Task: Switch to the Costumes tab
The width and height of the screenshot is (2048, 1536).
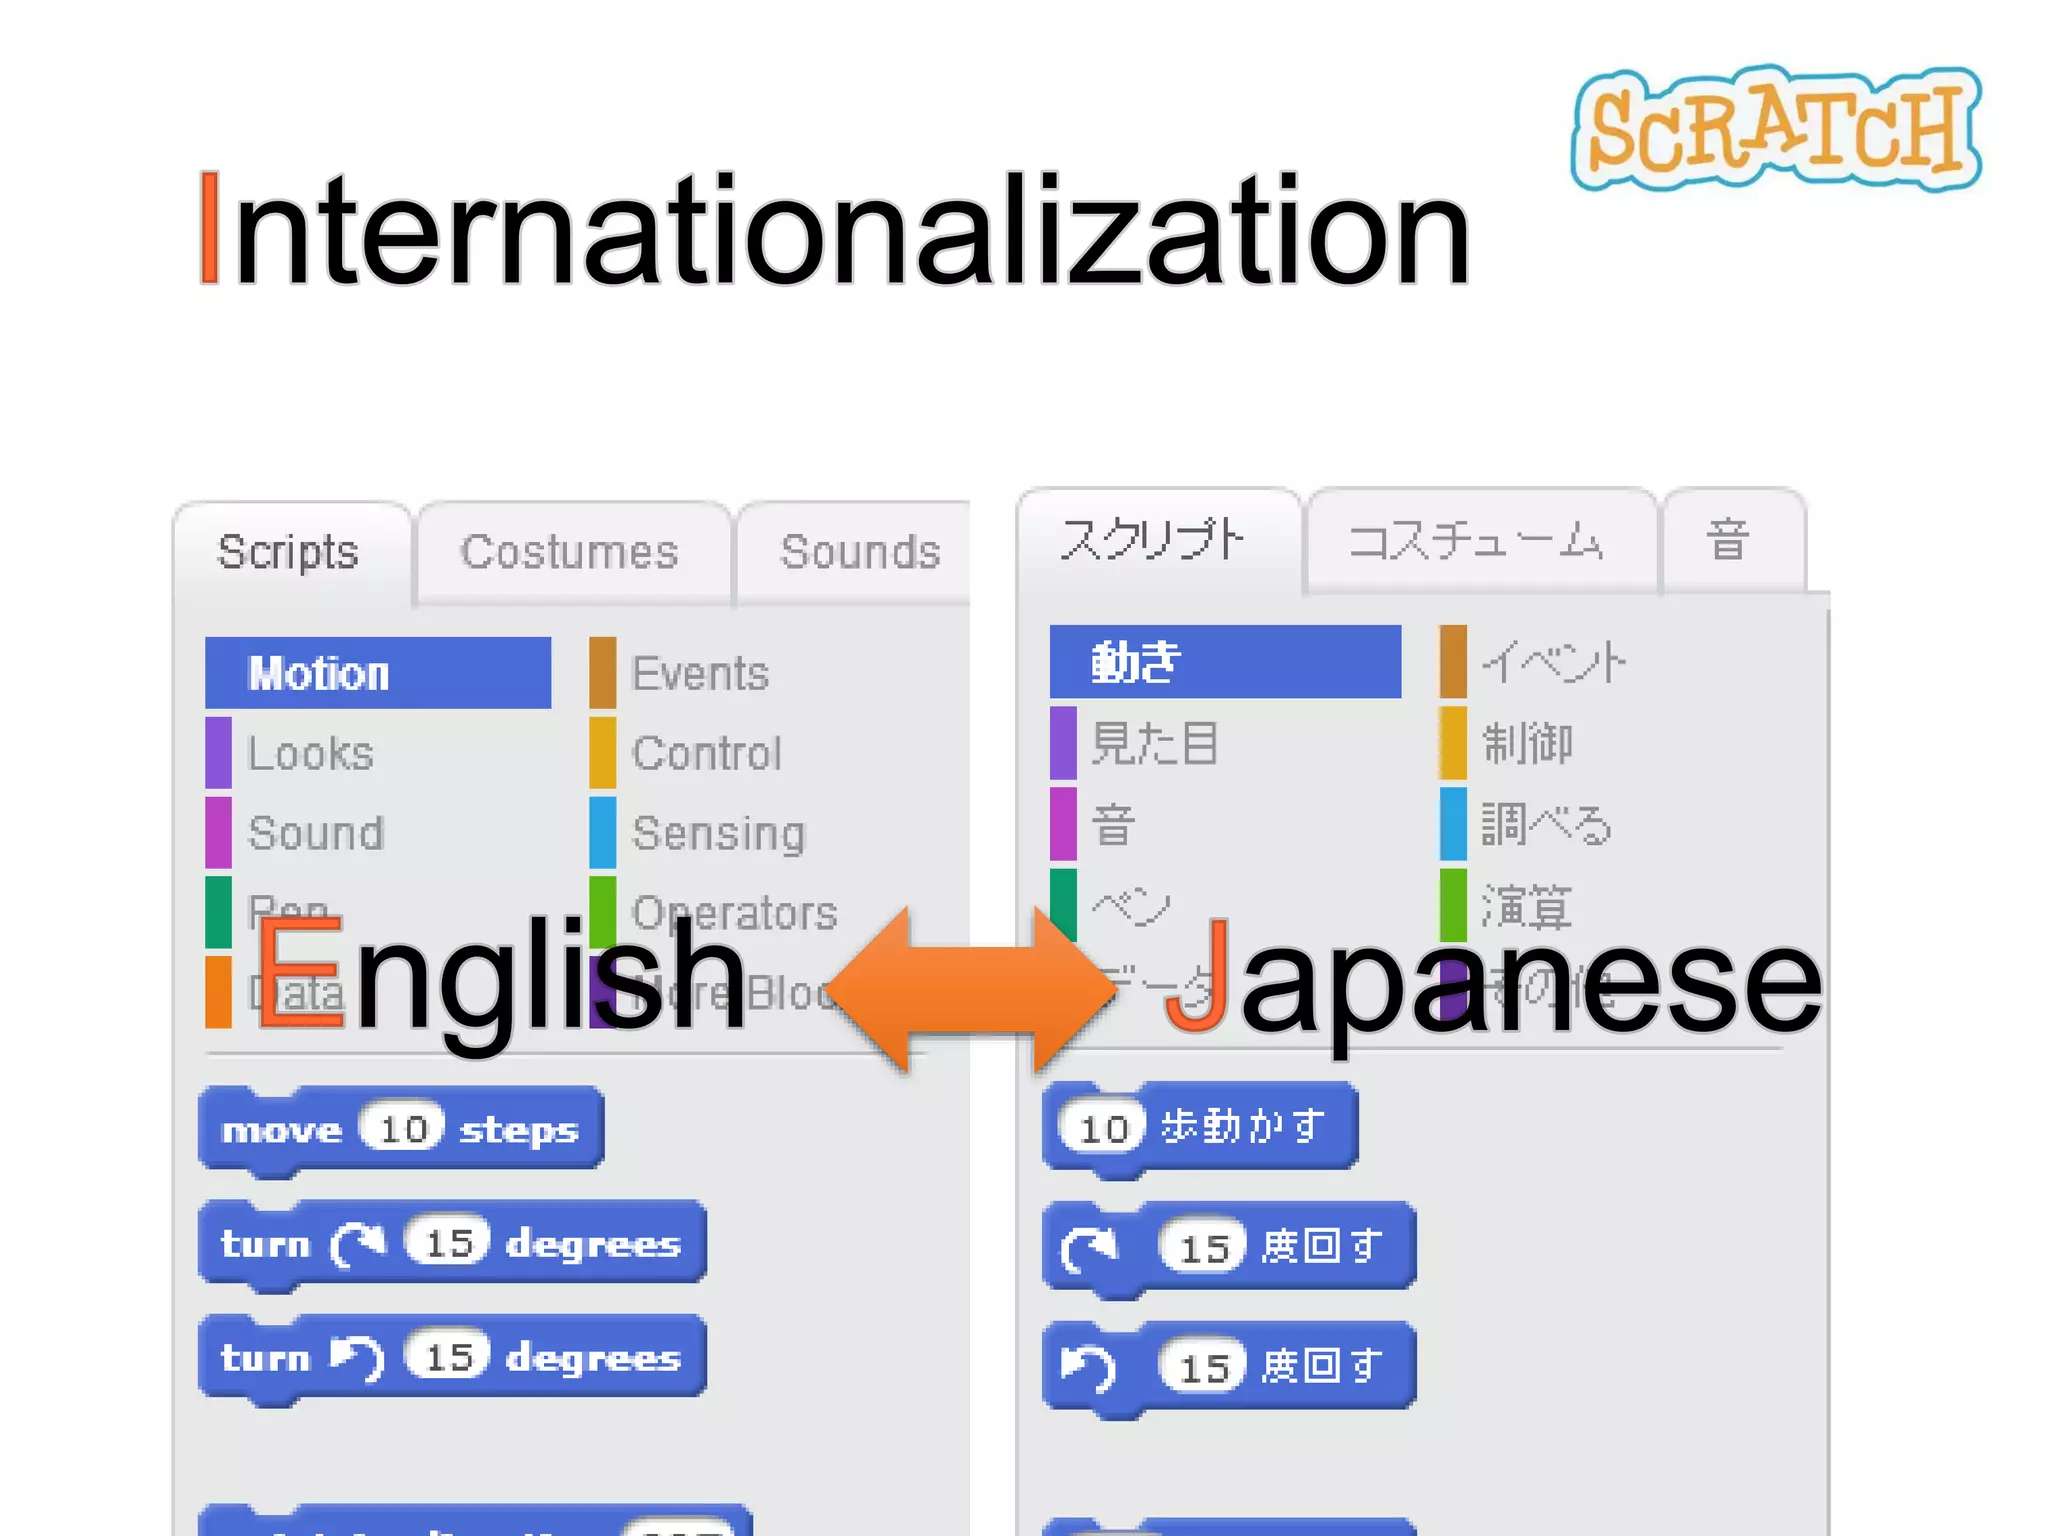Action: [572, 553]
